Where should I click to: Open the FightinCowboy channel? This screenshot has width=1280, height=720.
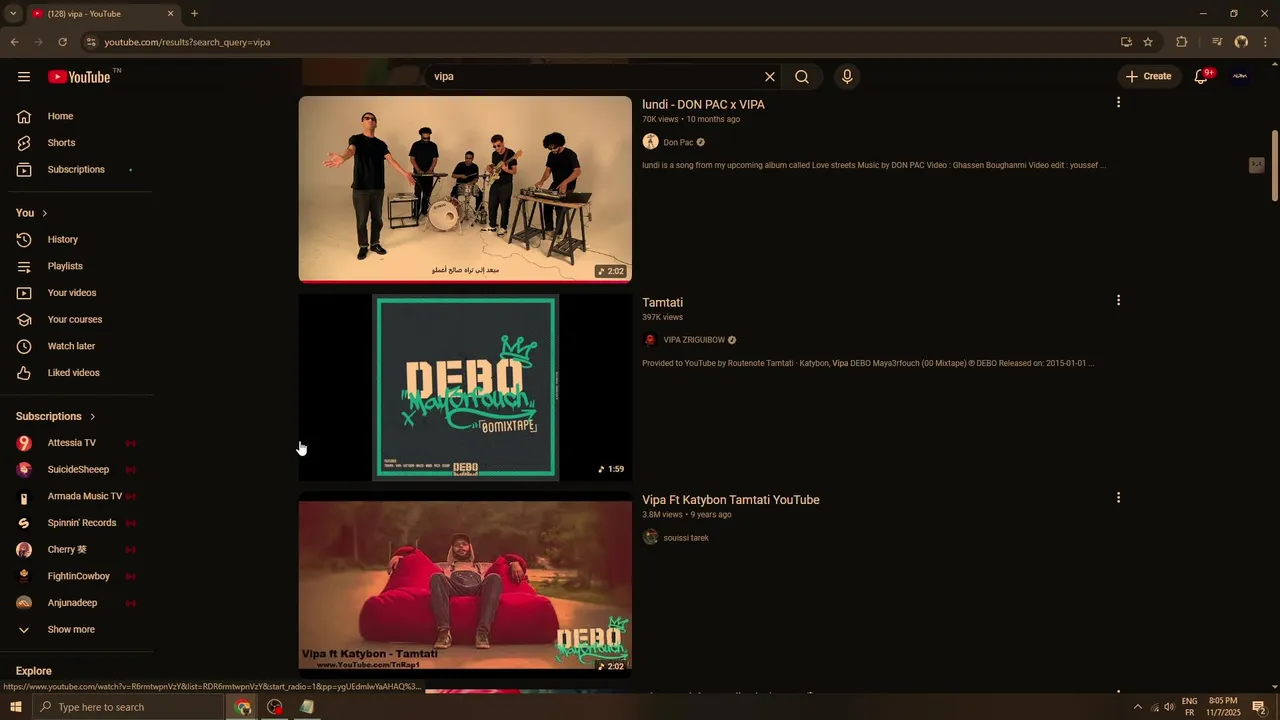(x=76, y=576)
